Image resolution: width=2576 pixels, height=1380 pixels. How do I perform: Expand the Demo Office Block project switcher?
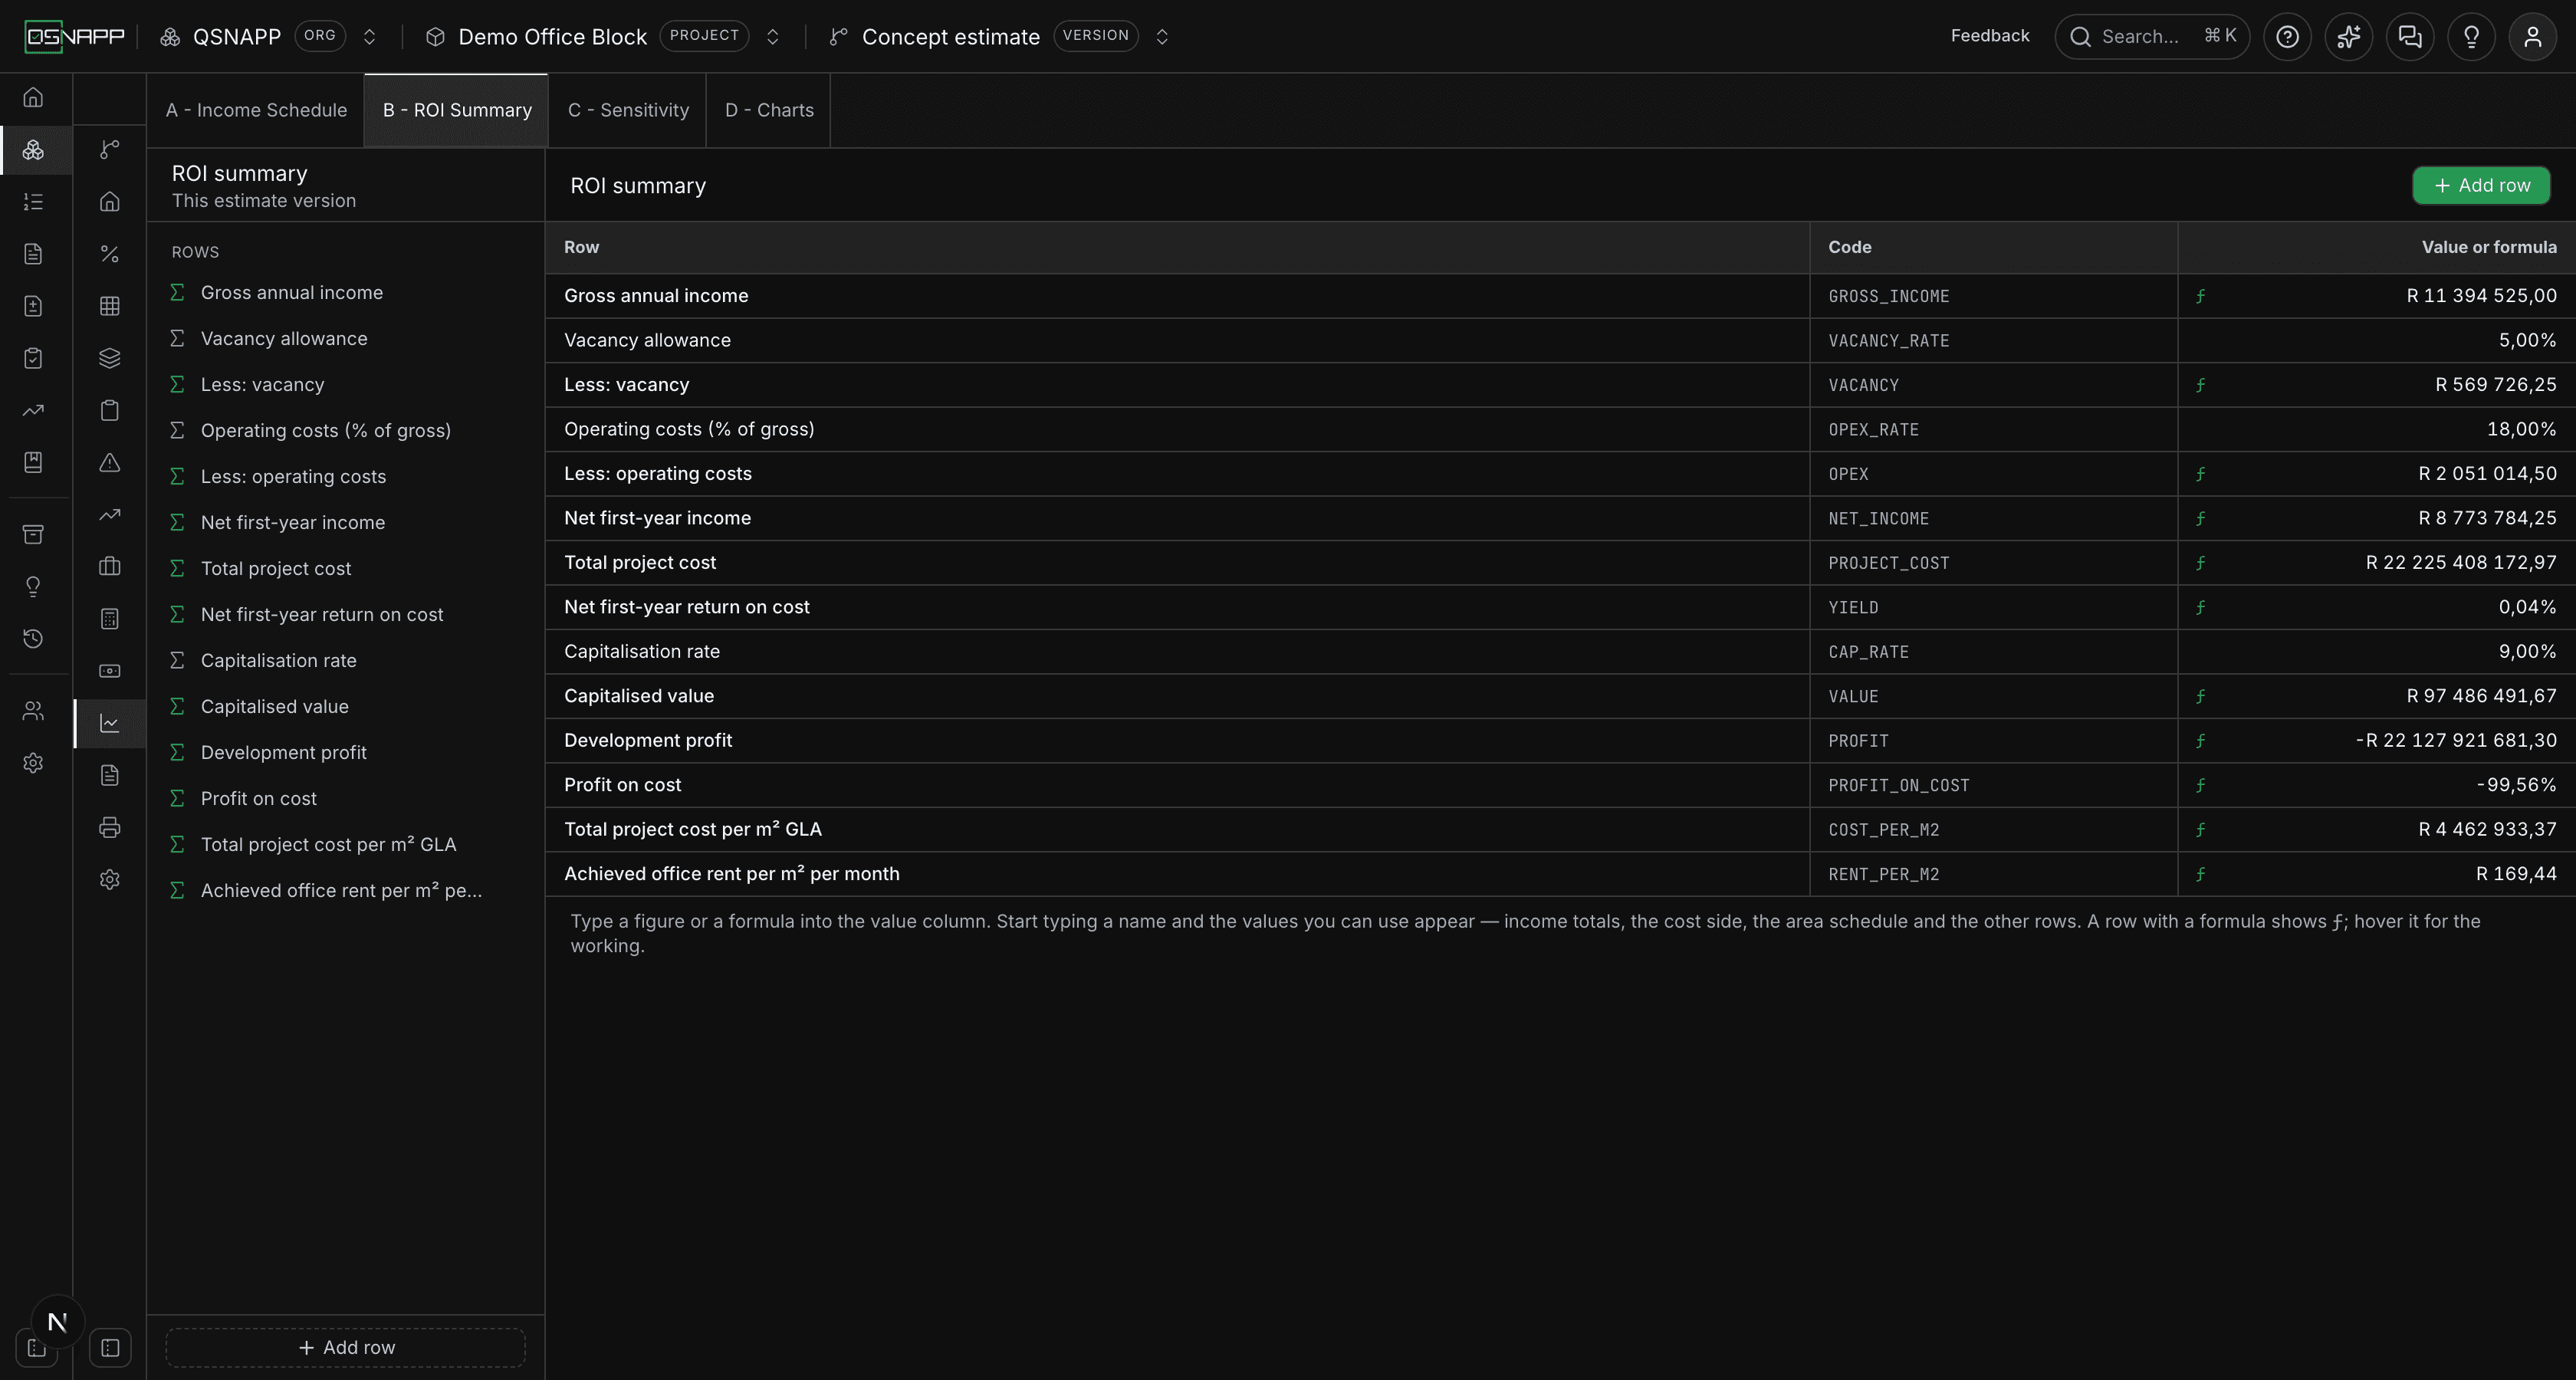click(772, 37)
